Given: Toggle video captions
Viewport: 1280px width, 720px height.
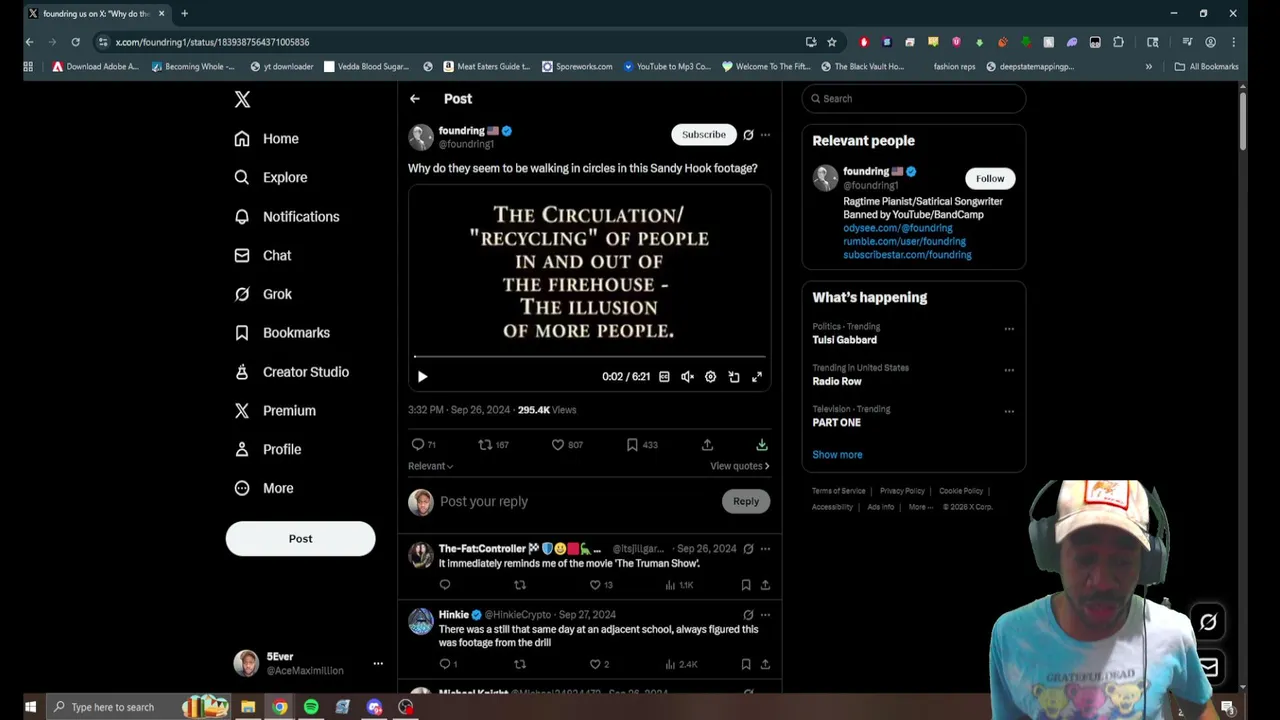Looking at the screenshot, I should 664,377.
